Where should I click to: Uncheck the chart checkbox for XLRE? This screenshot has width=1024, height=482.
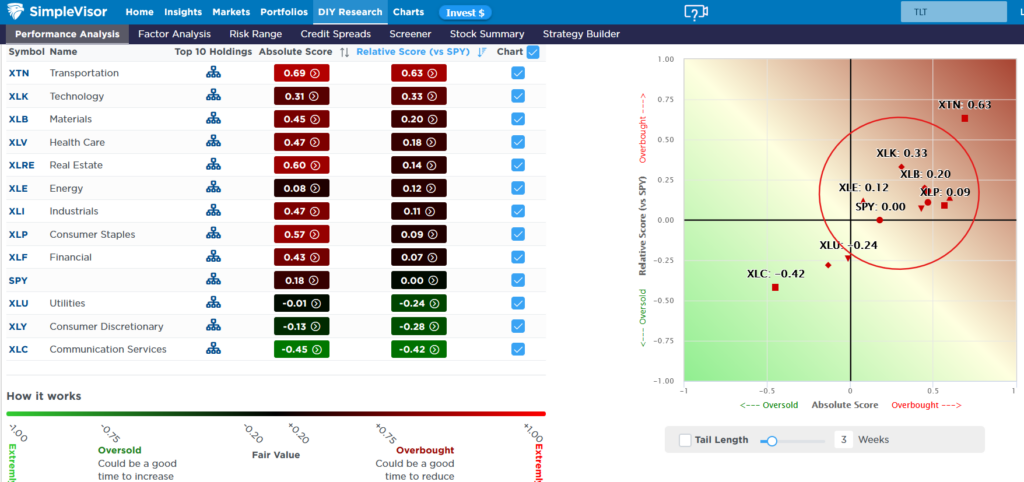tap(518, 165)
